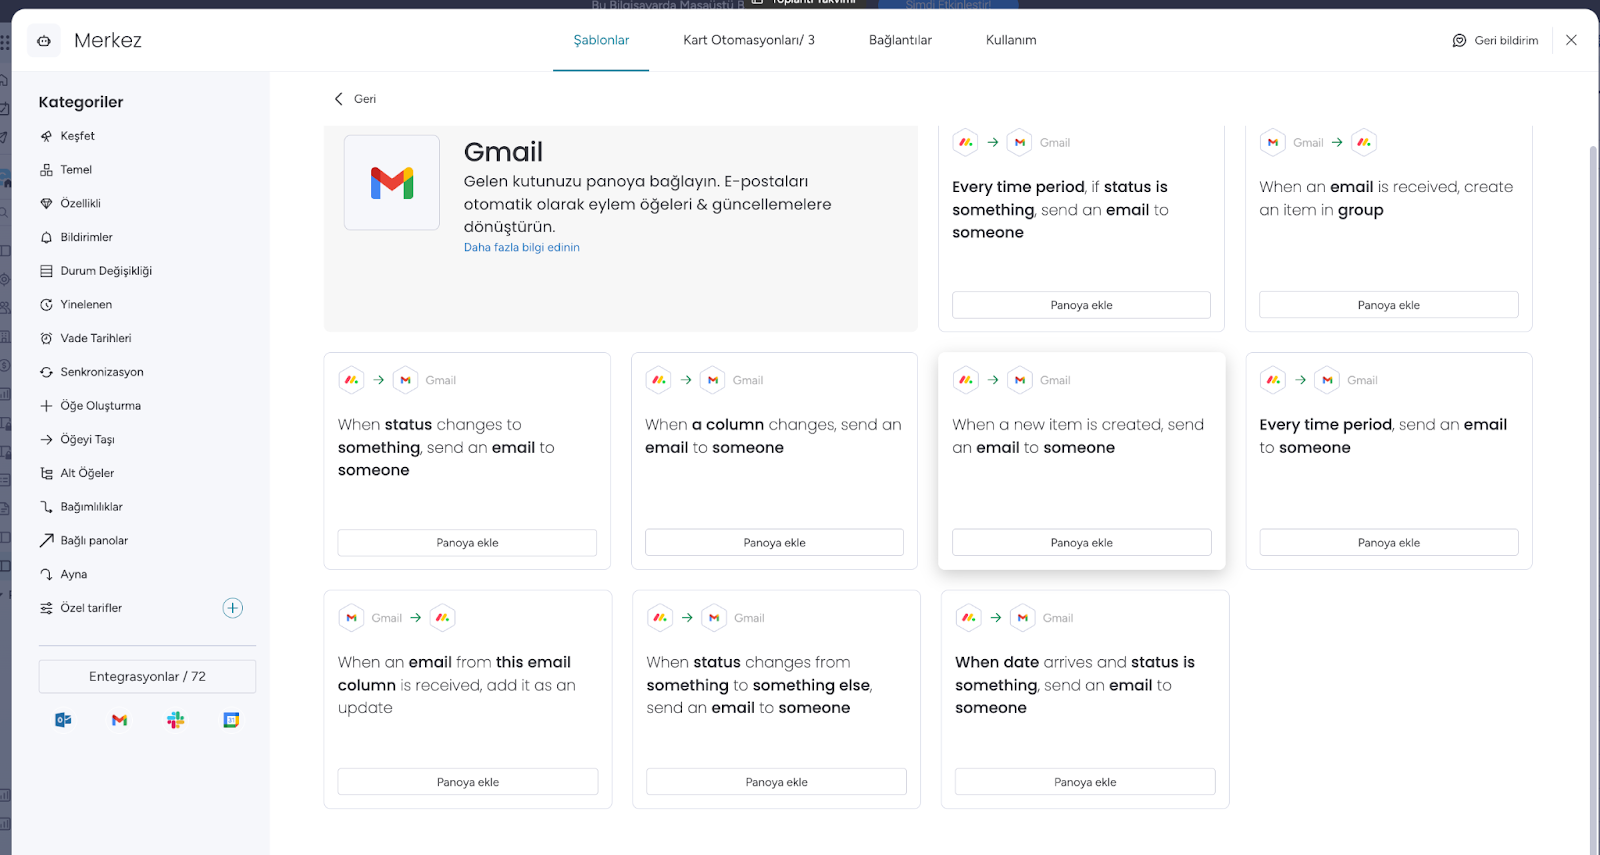Select the 'When a new item is created' card text

(1078, 436)
